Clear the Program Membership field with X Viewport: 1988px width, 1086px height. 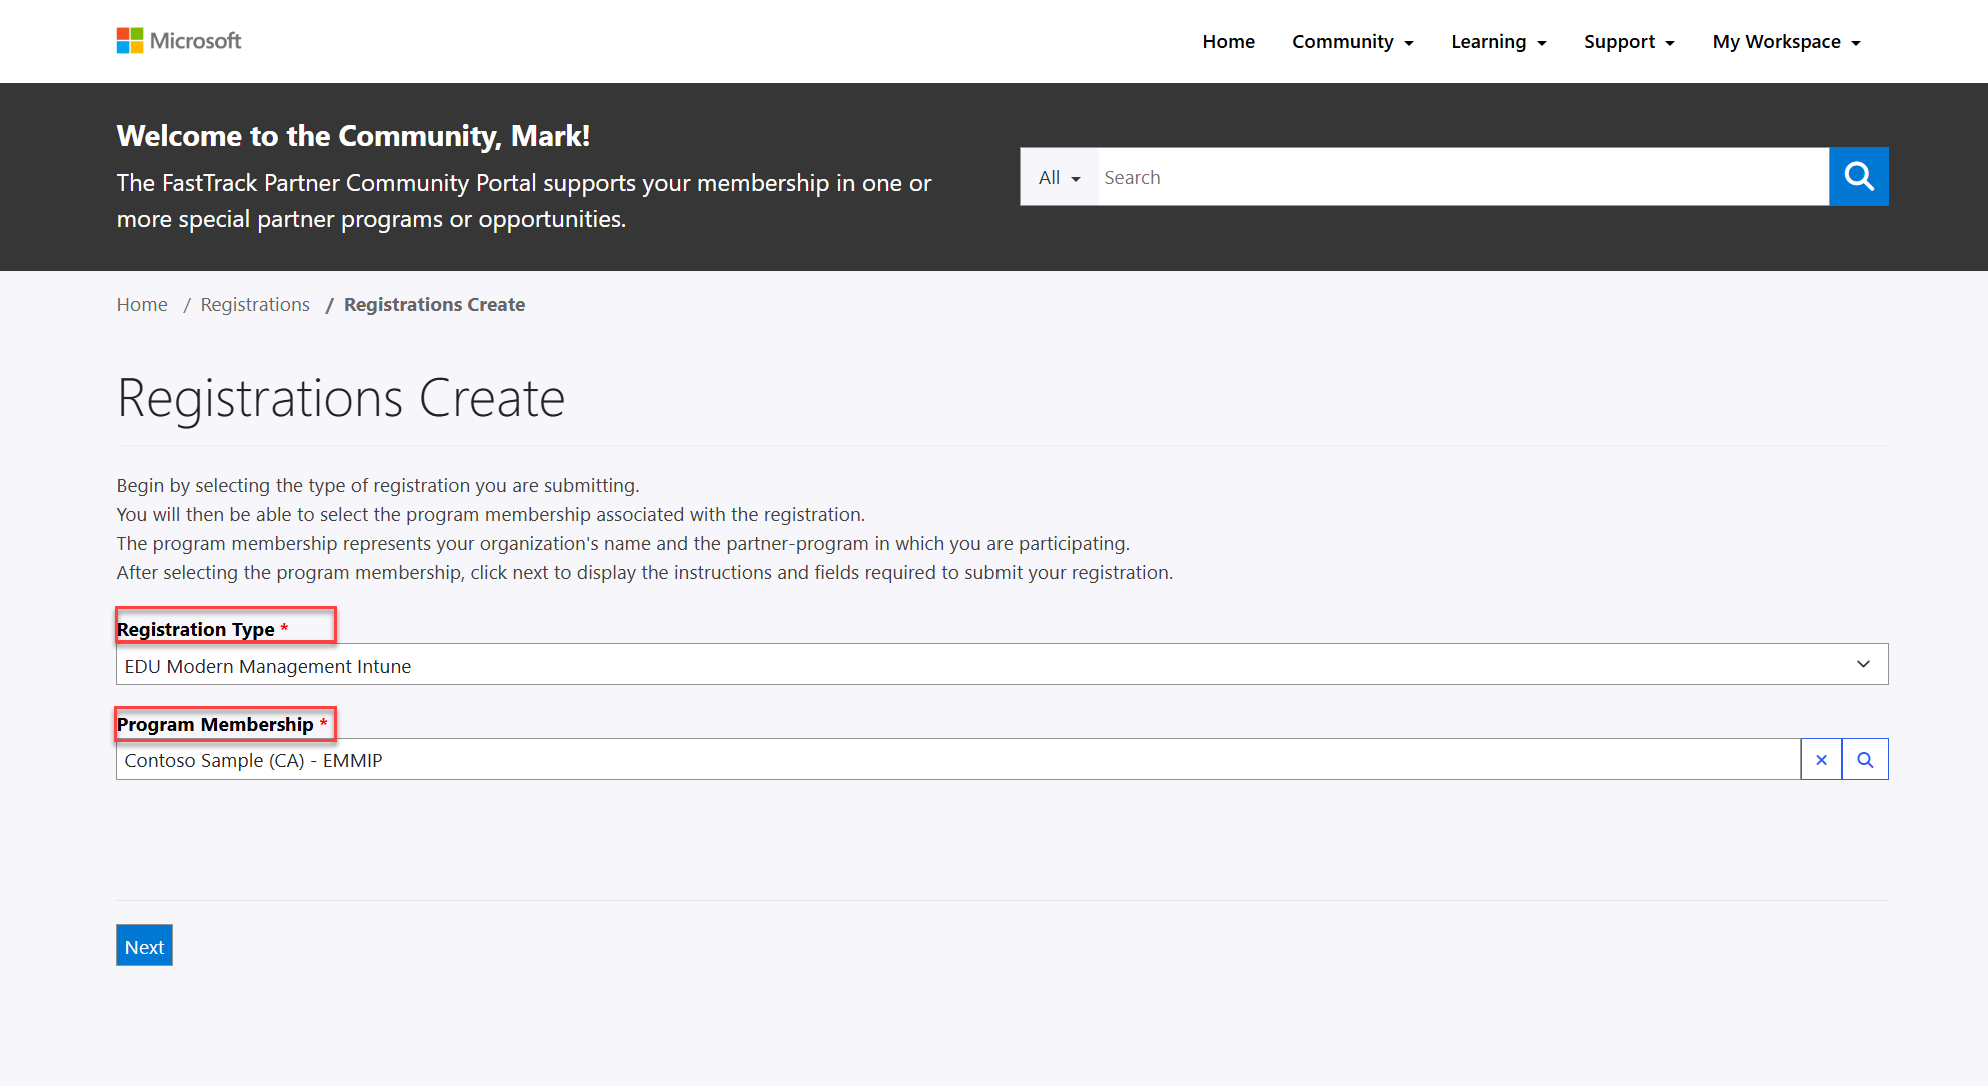tap(1821, 760)
